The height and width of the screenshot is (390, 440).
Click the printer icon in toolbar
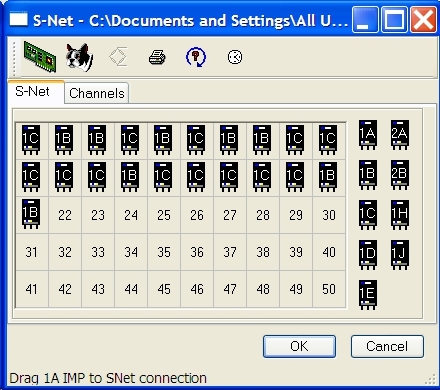[x=157, y=57]
